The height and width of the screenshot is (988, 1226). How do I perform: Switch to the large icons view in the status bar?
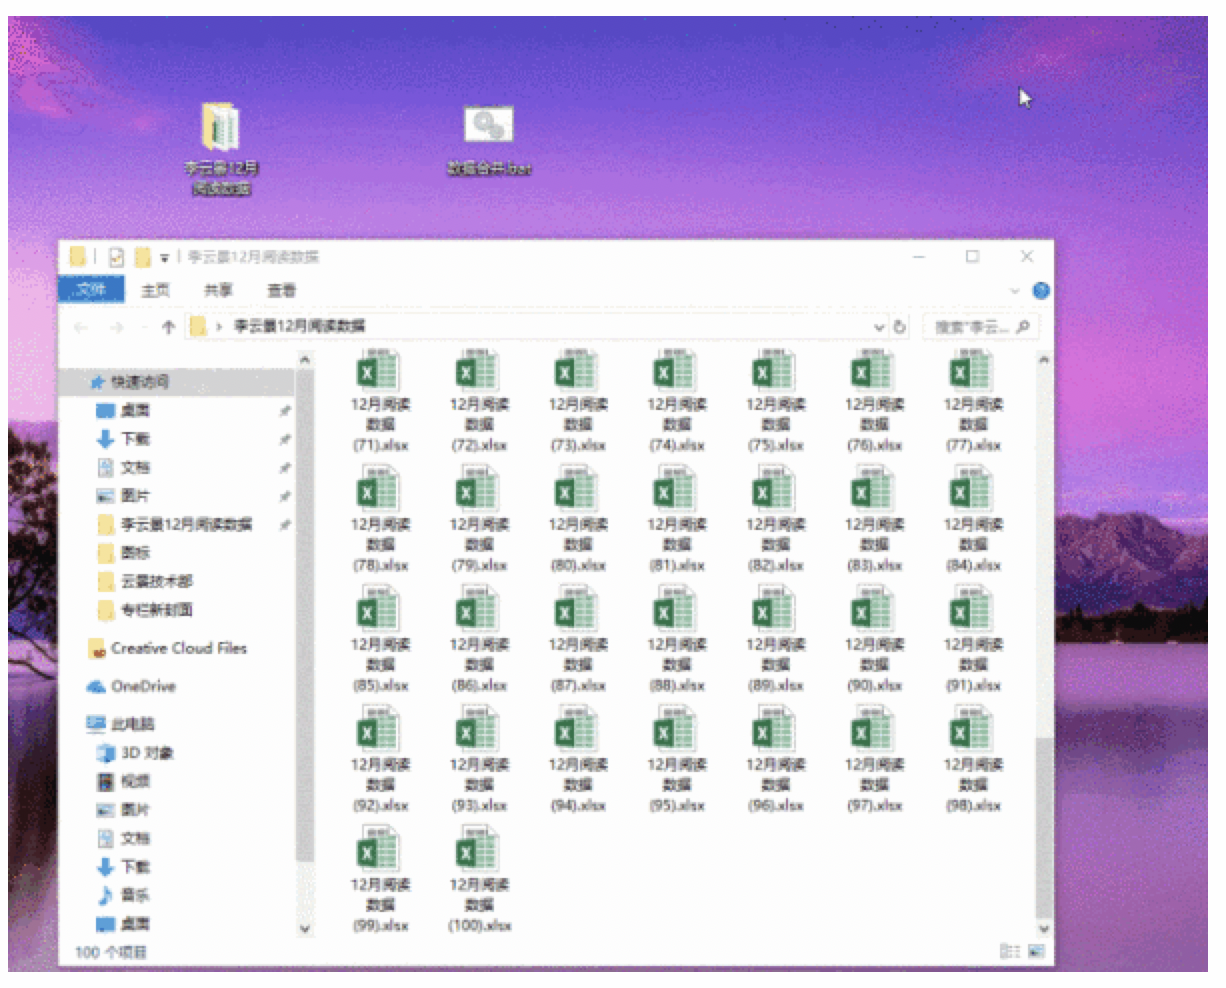1035,951
